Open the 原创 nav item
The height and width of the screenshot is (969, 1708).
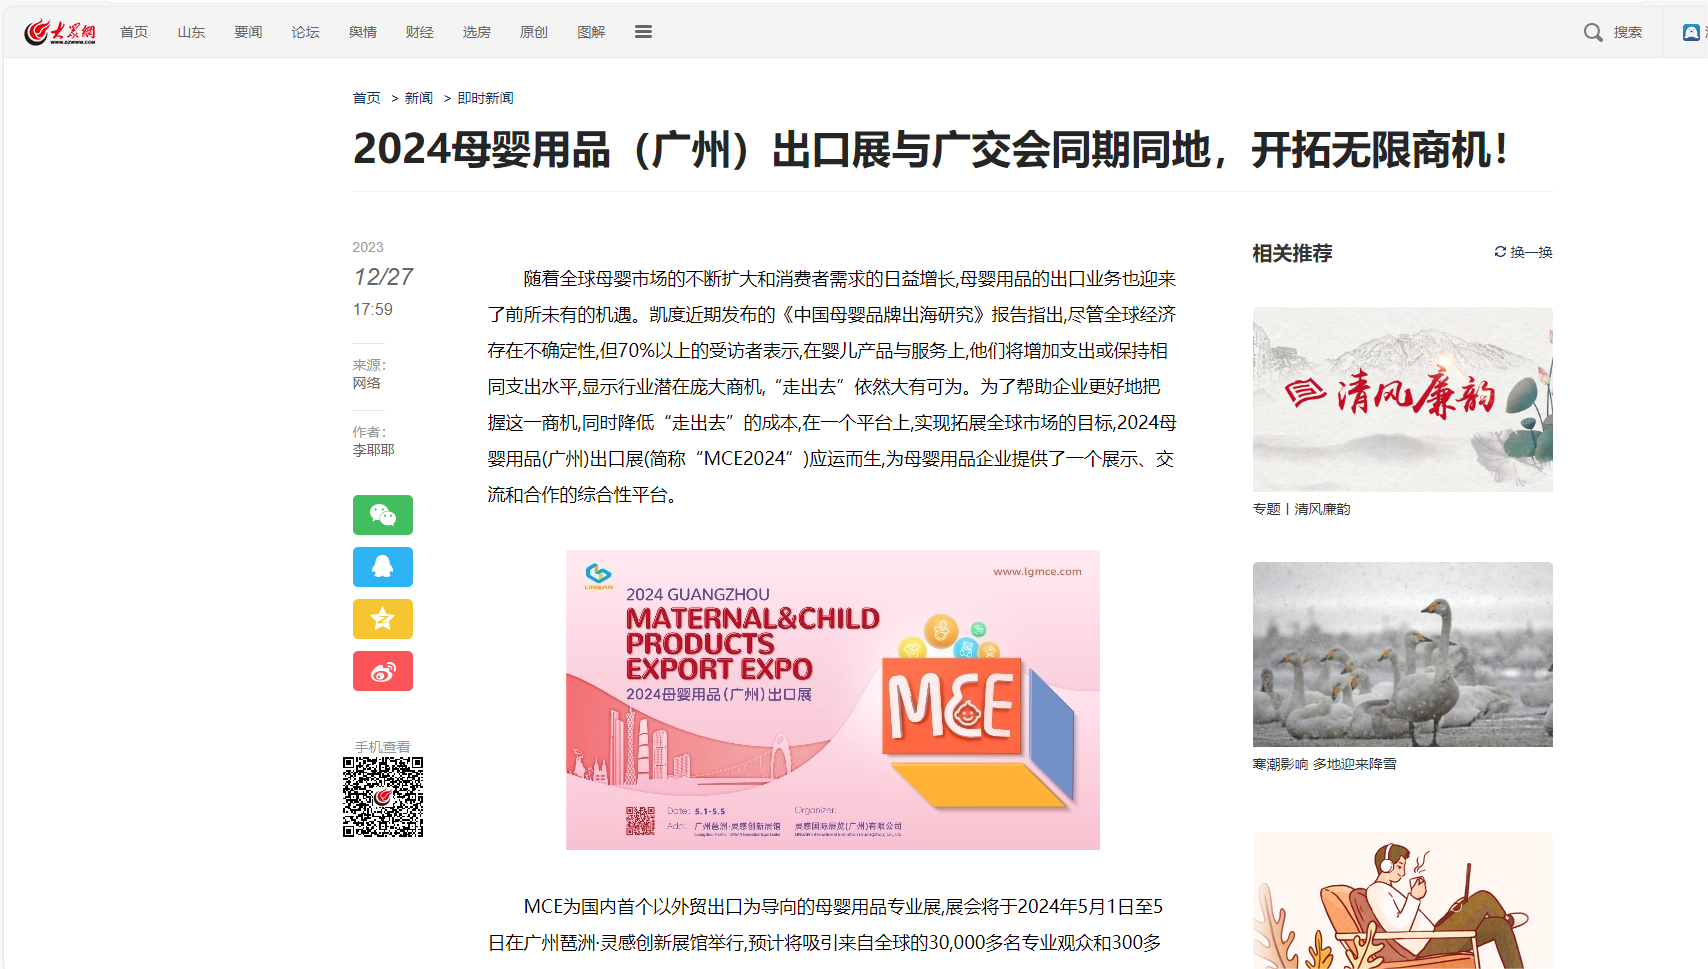[x=533, y=32]
